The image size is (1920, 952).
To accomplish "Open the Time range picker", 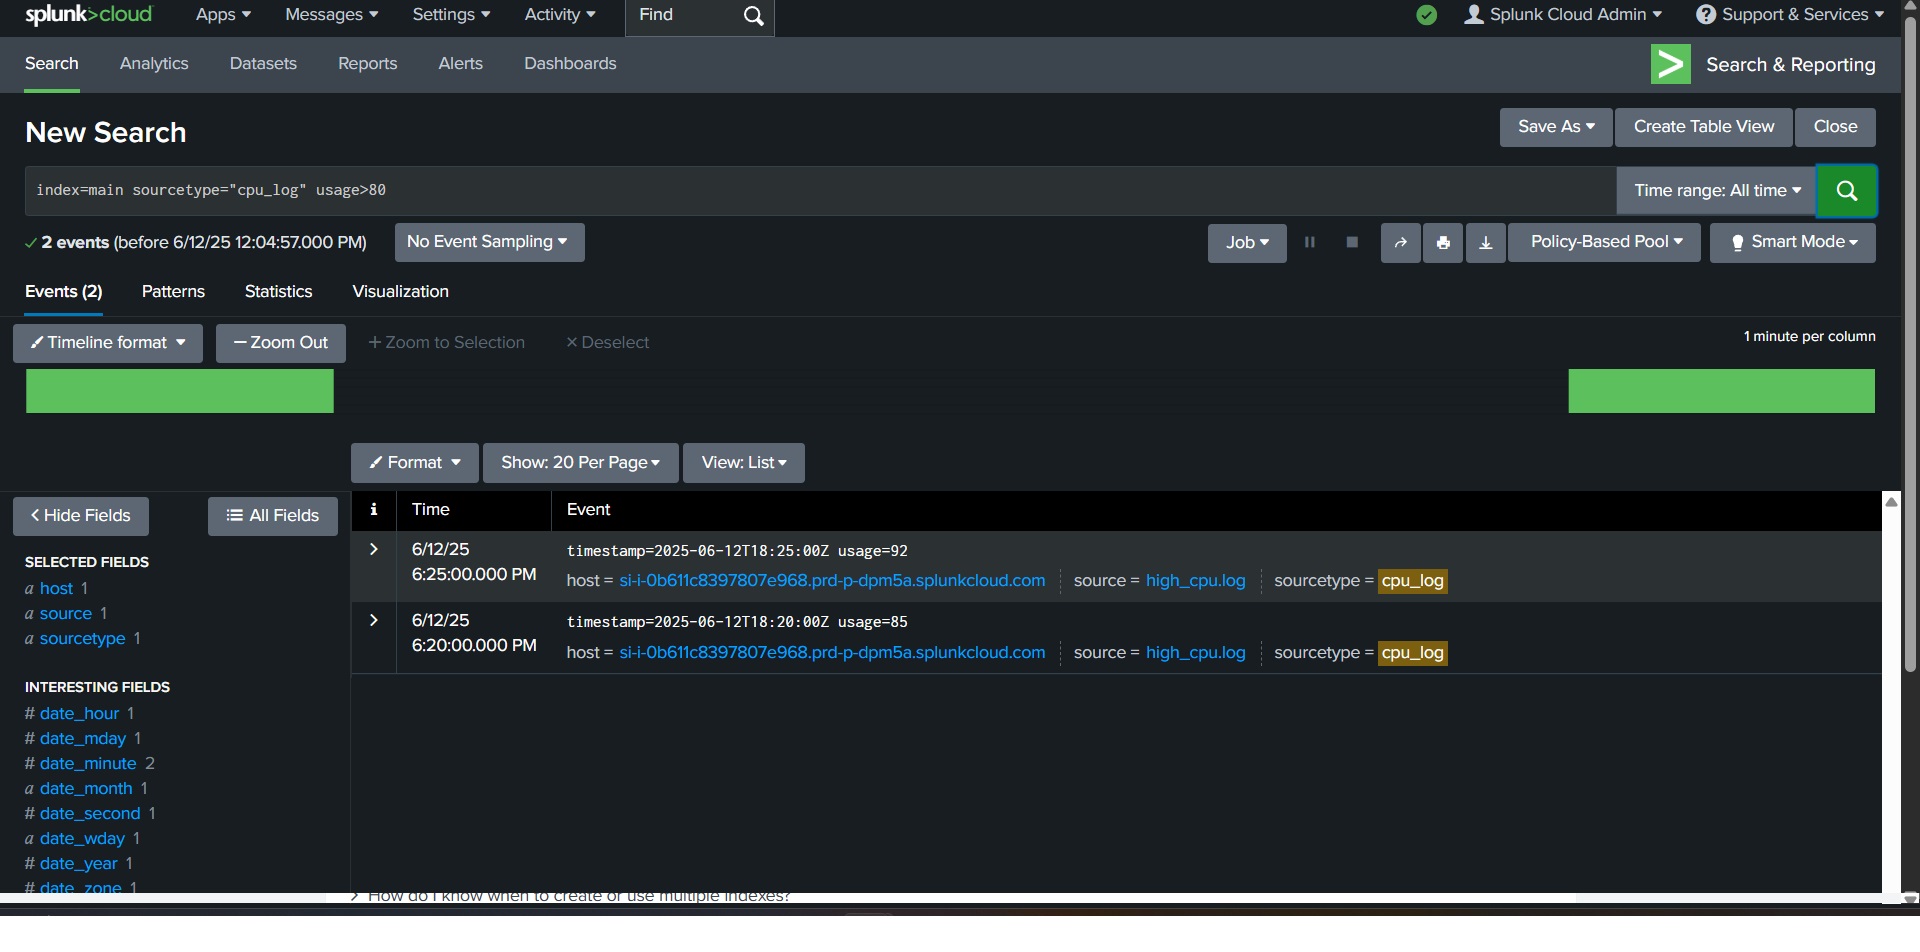I will point(1717,191).
